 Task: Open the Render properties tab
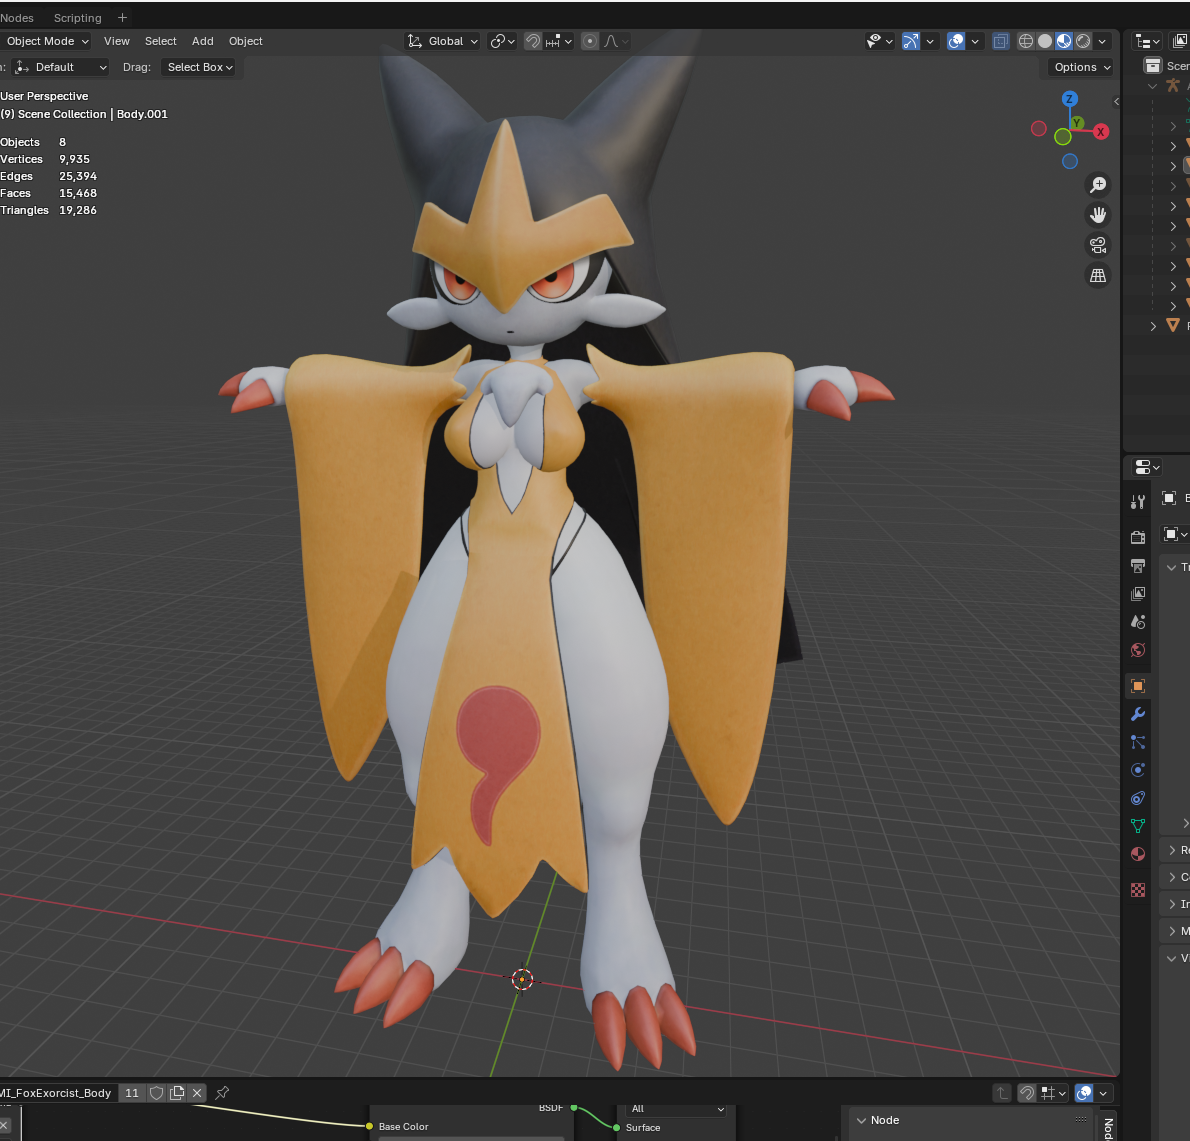pyautogui.click(x=1138, y=537)
